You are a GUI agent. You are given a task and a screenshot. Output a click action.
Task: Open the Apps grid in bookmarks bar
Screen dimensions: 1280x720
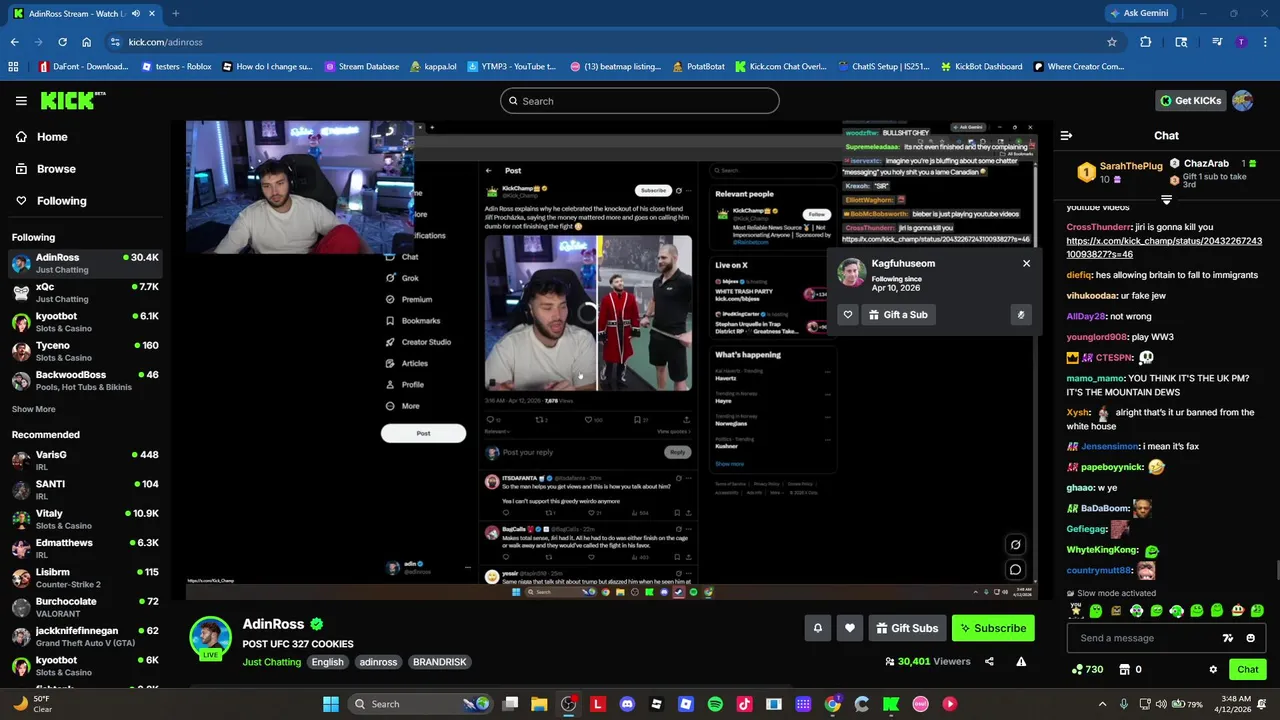point(13,67)
